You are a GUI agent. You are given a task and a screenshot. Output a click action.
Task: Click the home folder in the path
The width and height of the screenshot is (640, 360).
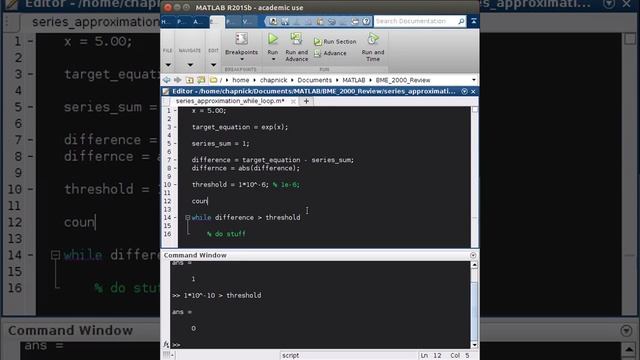240,80
